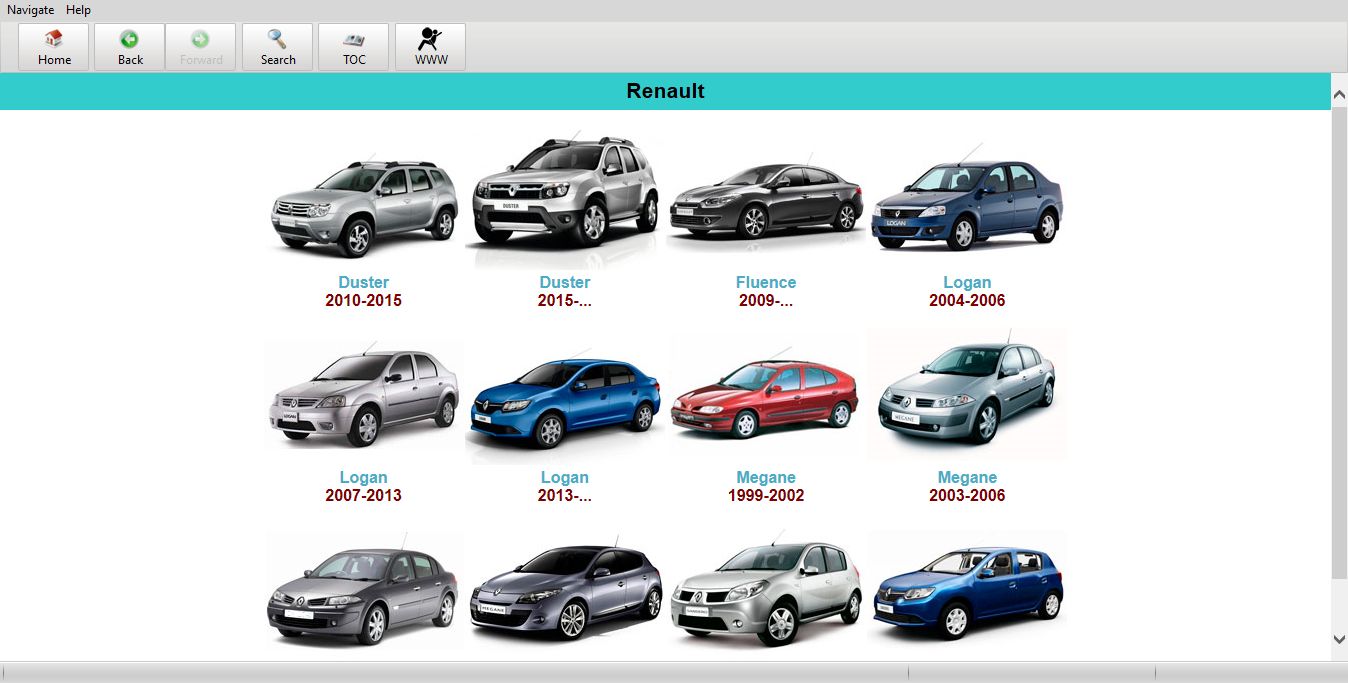Click the 2015-... year text under Duster
This screenshot has width=1348, height=683.
565,300
